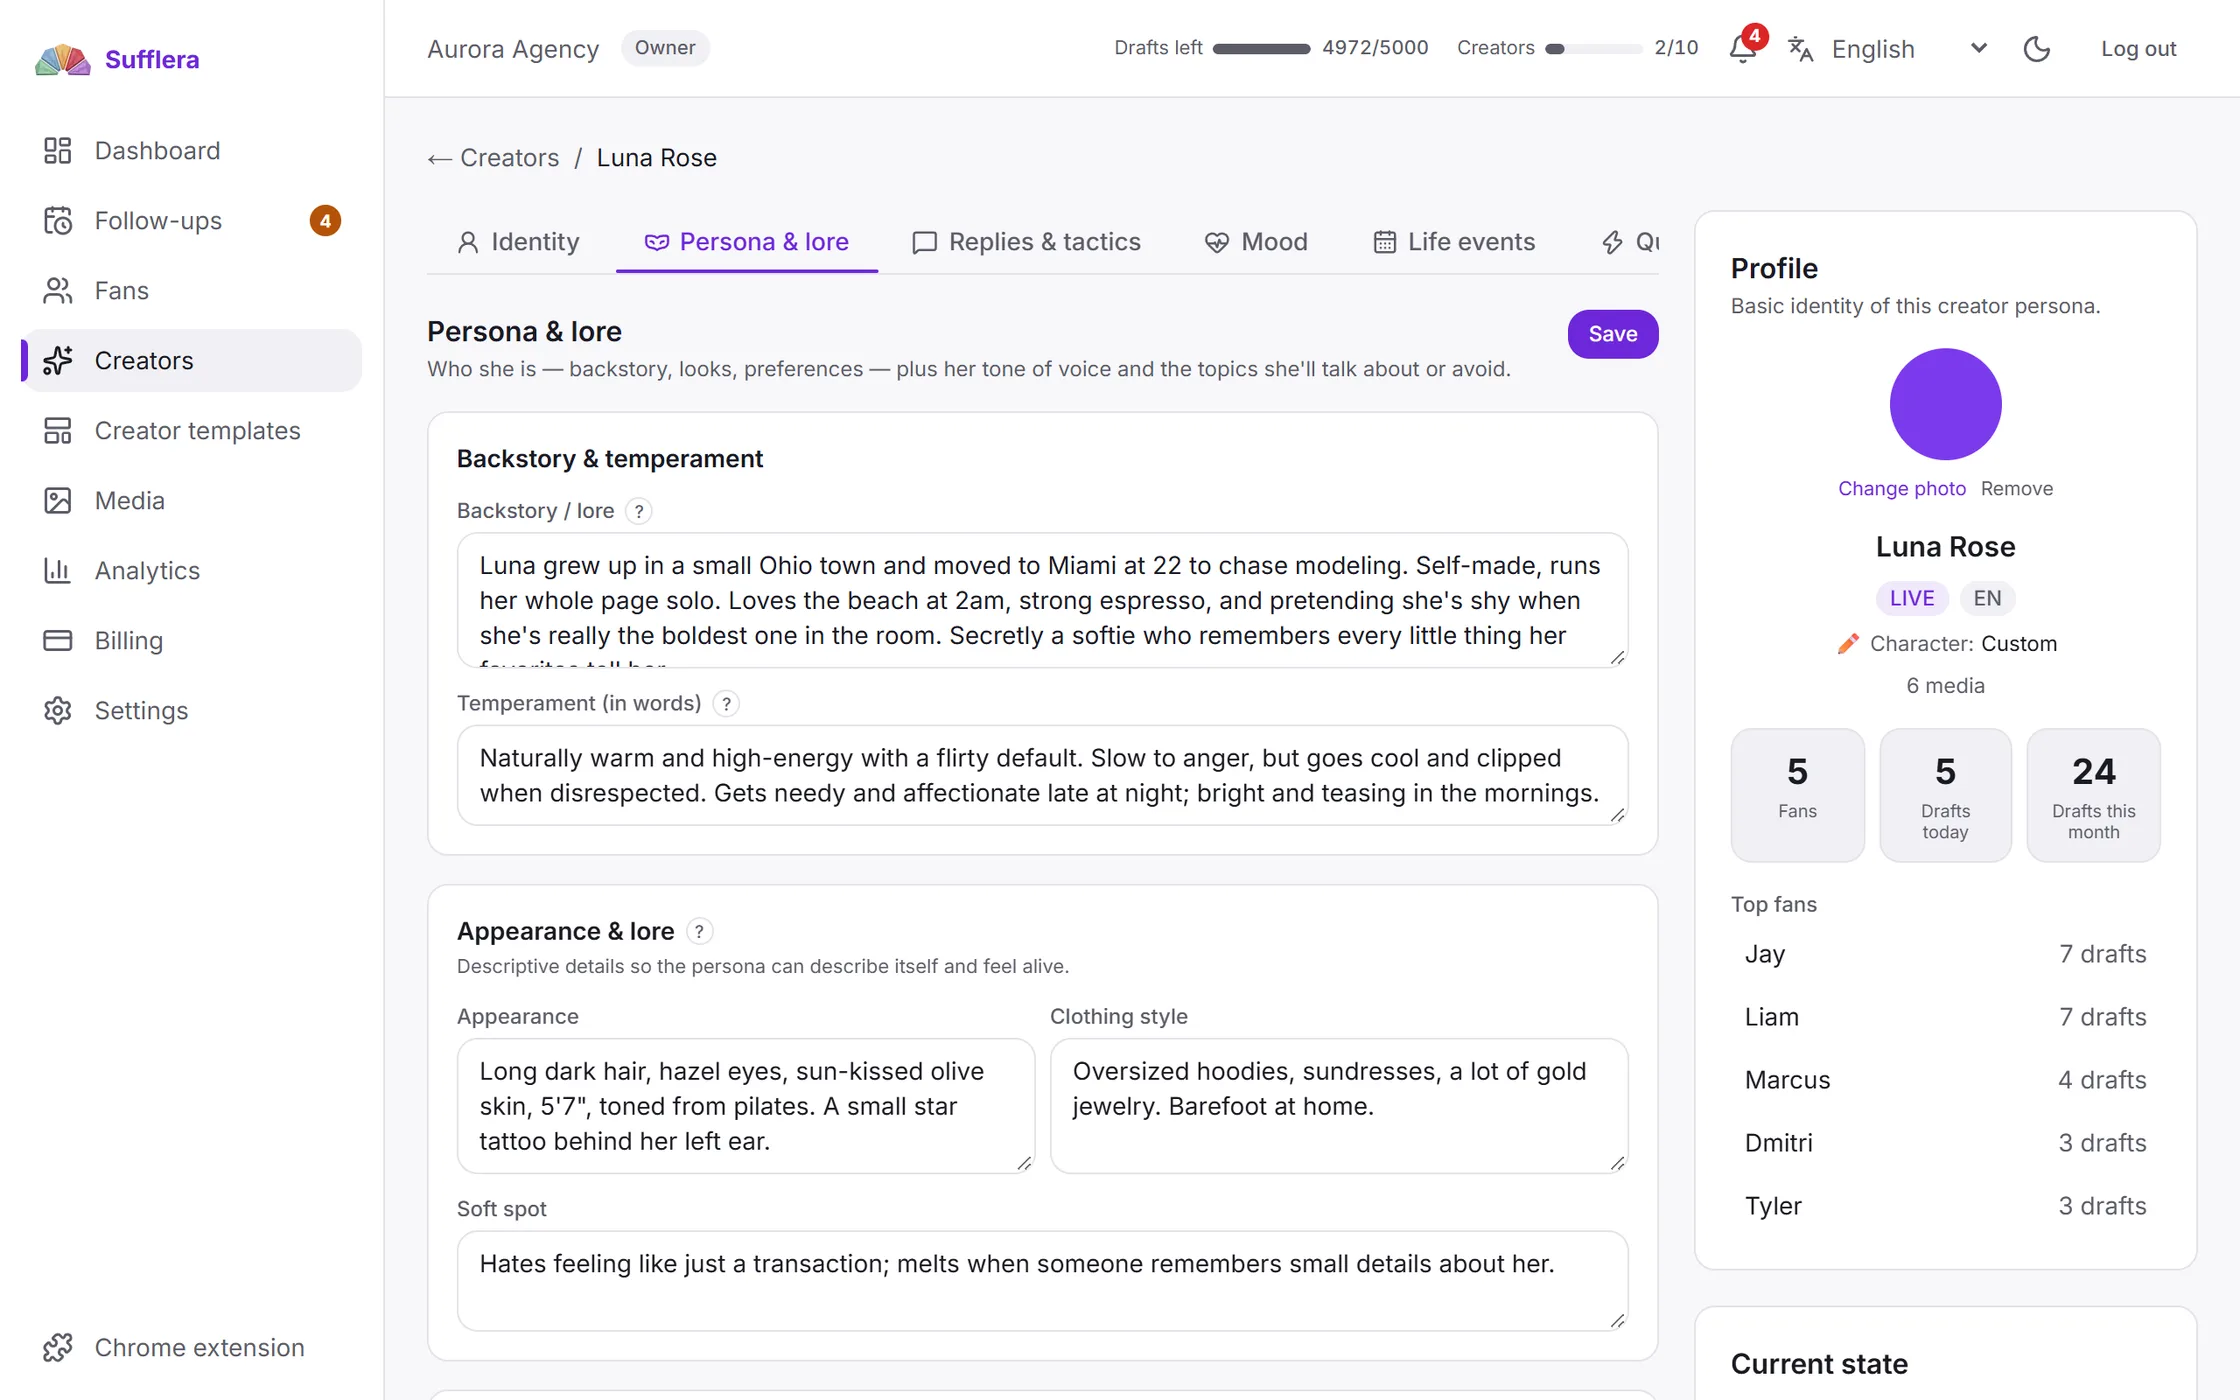Click into the Temperament textarea
The width and height of the screenshot is (2240, 1400).
[x=1042, y=776]
